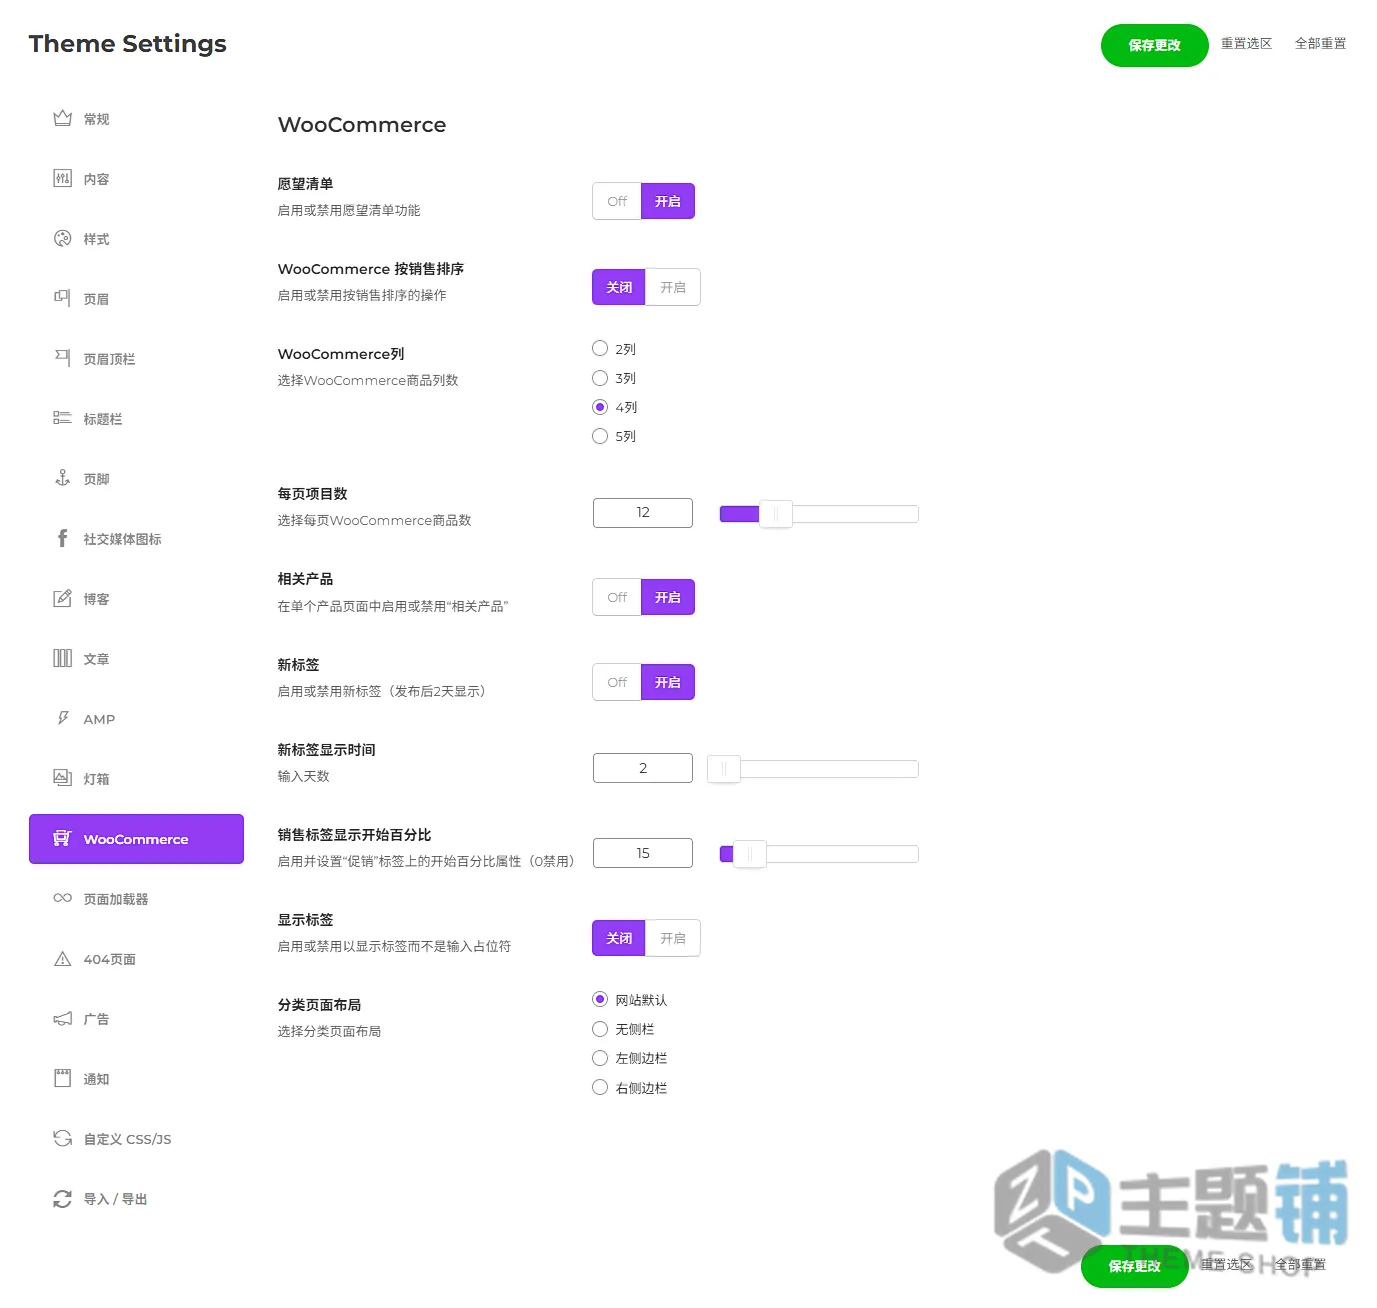Click the calendar icon beside 通知
1377x1308 pixels.
(62, 1078)
